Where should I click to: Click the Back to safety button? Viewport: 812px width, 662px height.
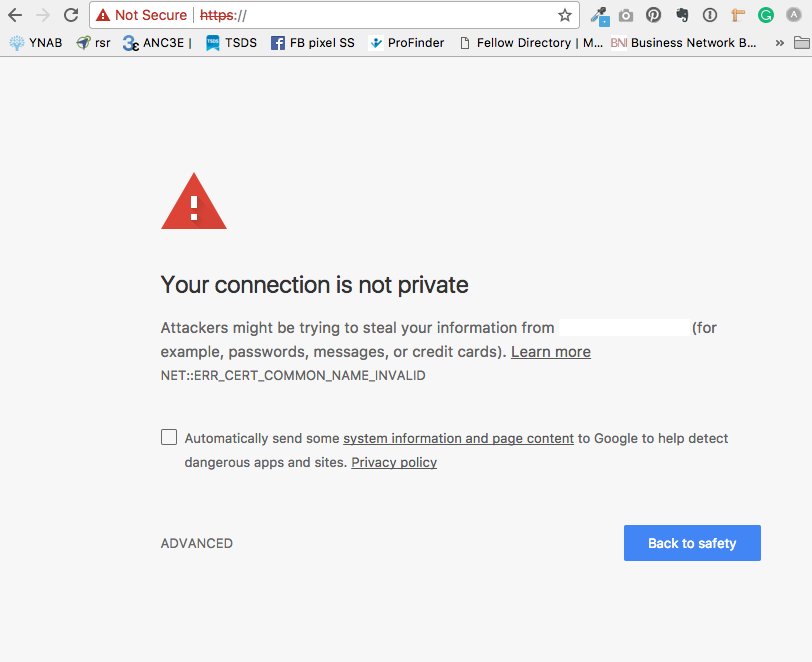pyautogui.click(x=692, y=543)
